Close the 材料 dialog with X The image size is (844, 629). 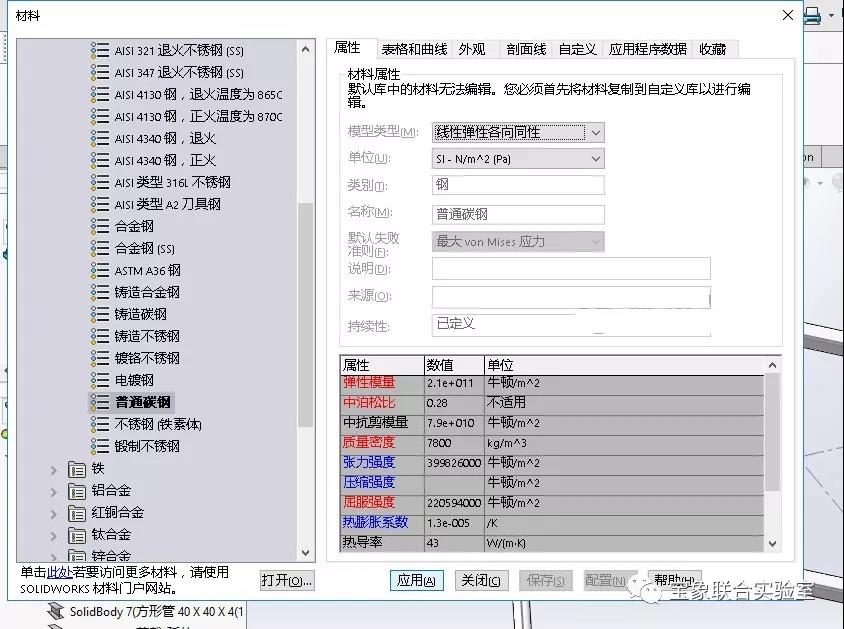787,15
